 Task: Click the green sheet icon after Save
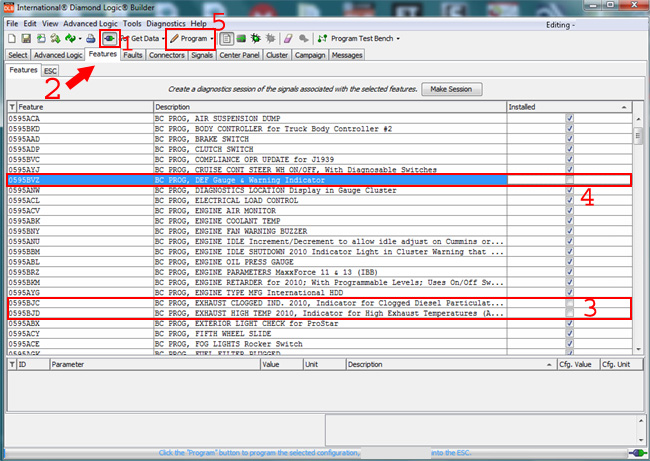click(41, 39)
